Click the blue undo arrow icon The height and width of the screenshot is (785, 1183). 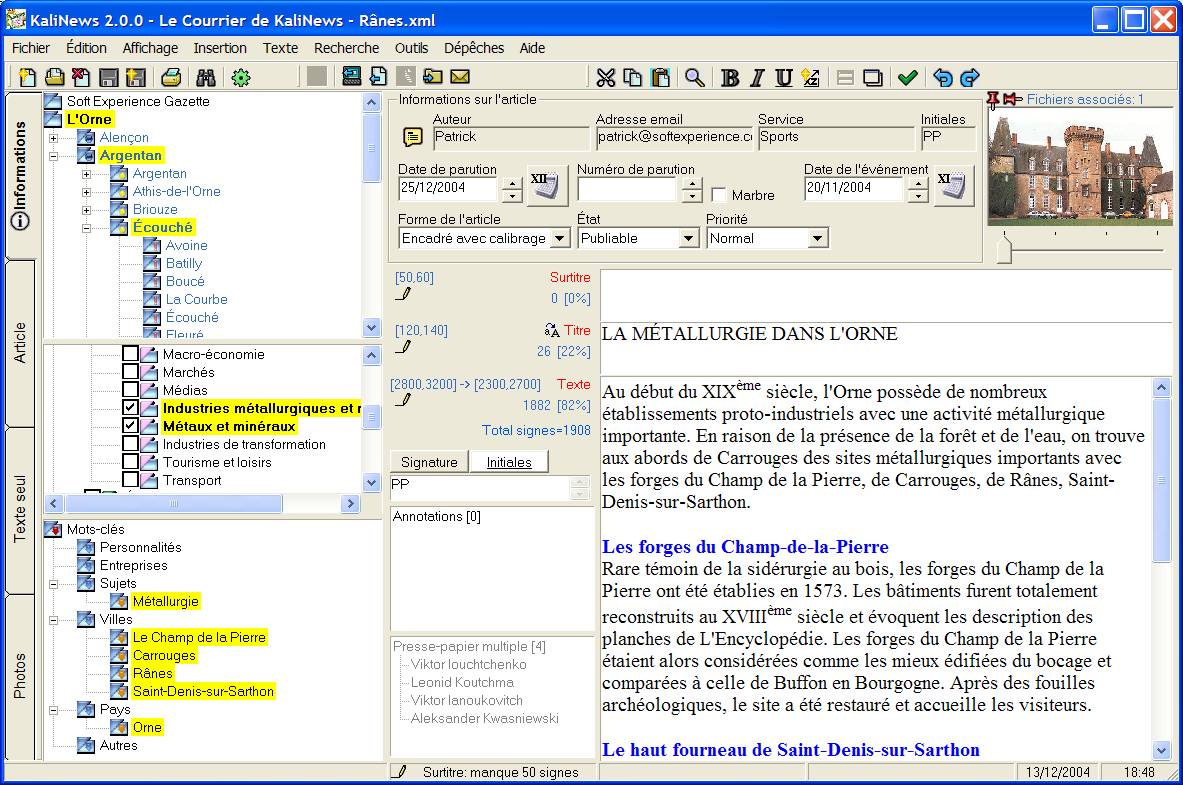[x=942, y=77]
